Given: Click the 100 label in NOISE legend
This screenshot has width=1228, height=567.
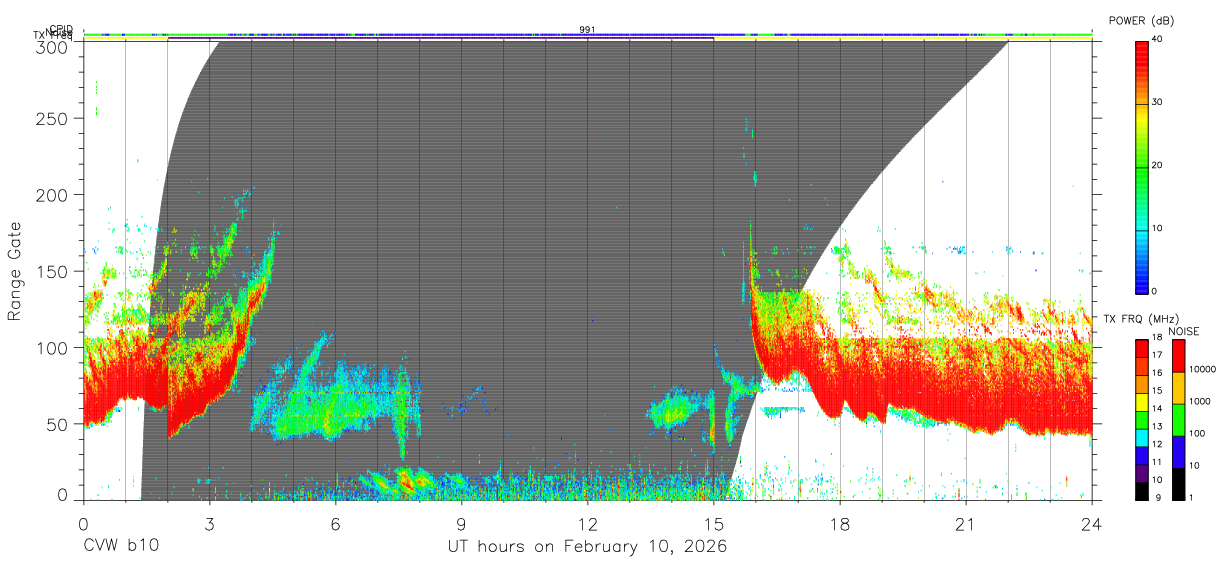Looking at the screenshot, I should point(1197,433).
